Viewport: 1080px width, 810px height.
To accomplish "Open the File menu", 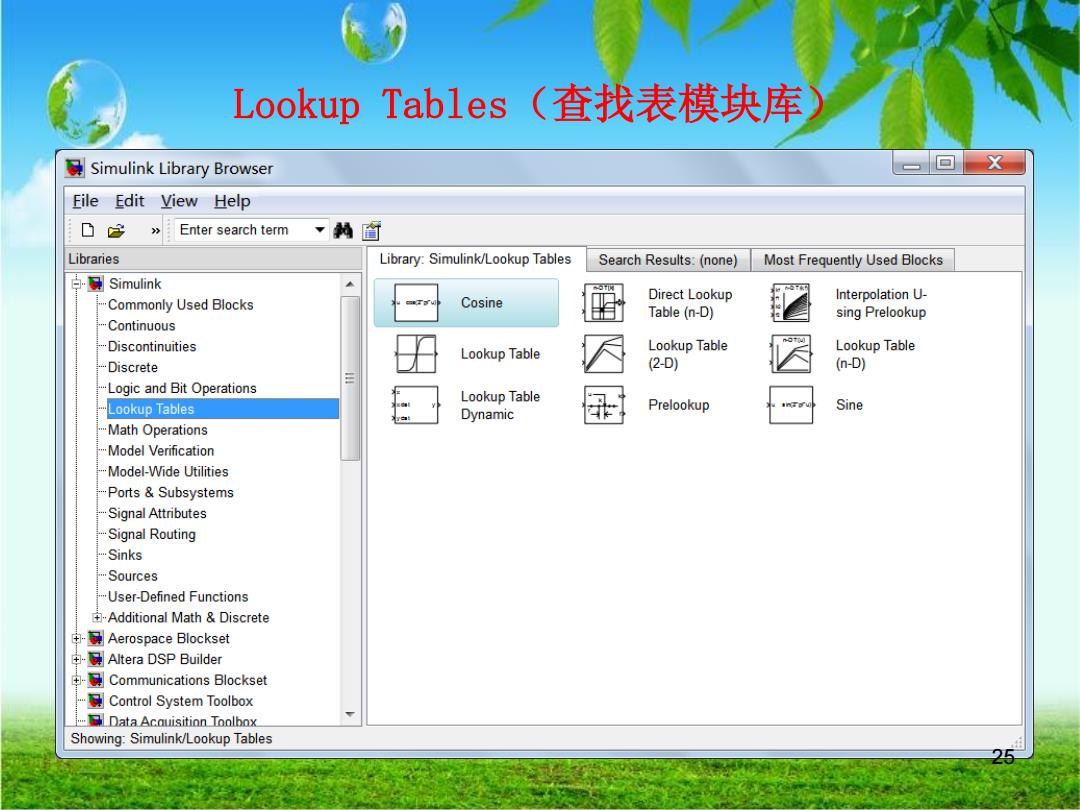I will pyautogui.click(x=85, y=201).
